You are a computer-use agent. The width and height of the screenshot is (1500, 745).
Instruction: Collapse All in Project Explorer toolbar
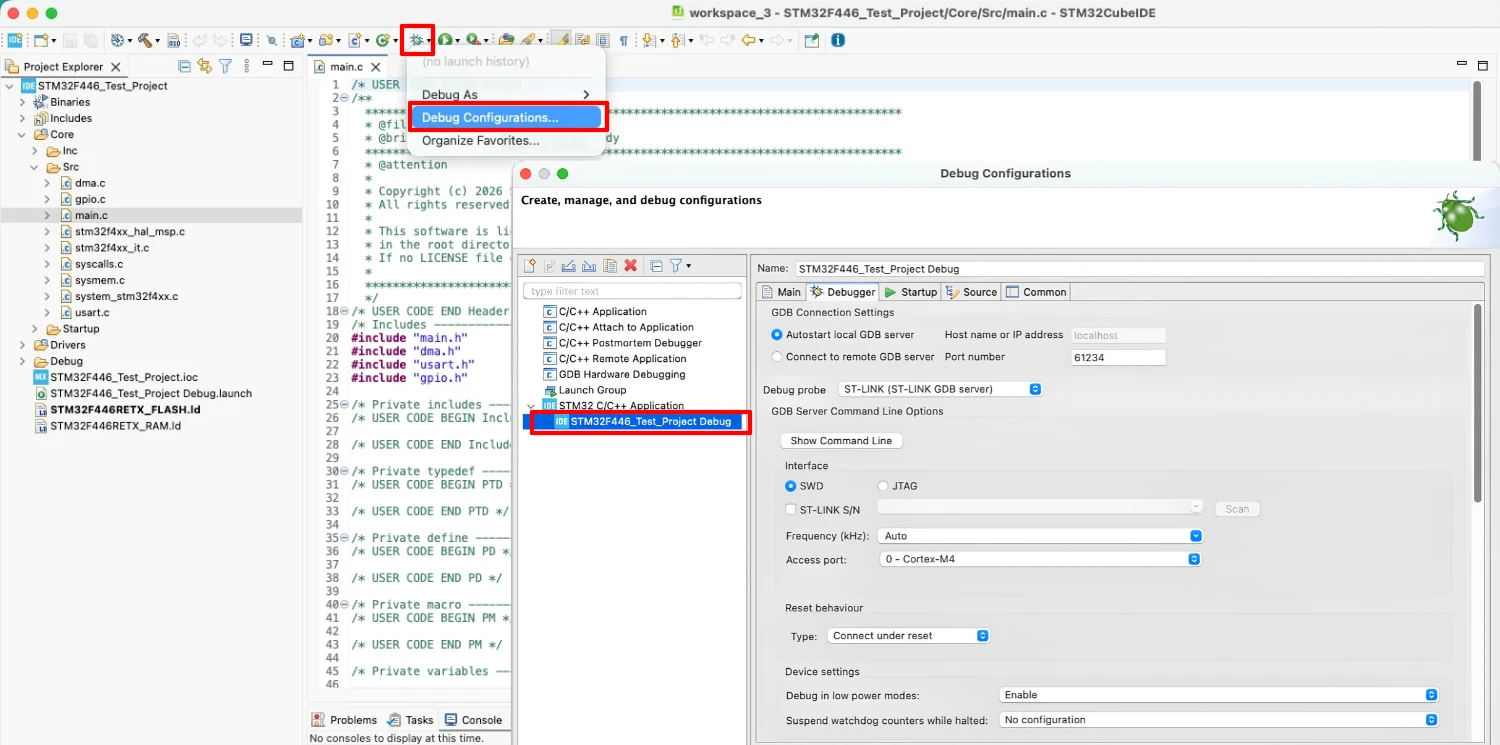(184, 66)
